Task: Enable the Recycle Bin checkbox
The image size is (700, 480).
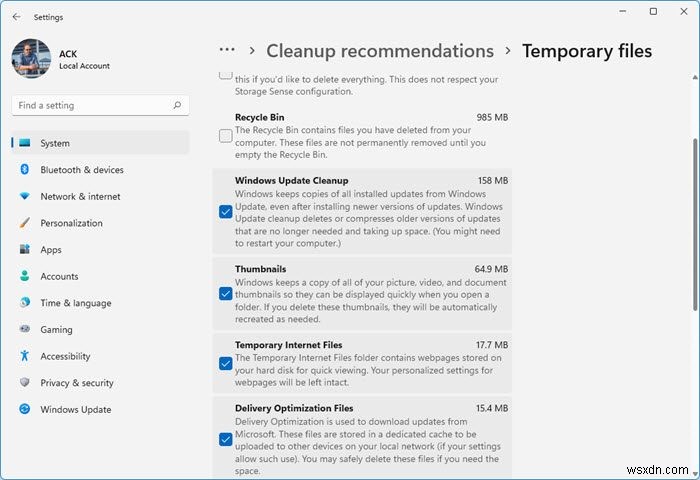Action: click(226, 136)
